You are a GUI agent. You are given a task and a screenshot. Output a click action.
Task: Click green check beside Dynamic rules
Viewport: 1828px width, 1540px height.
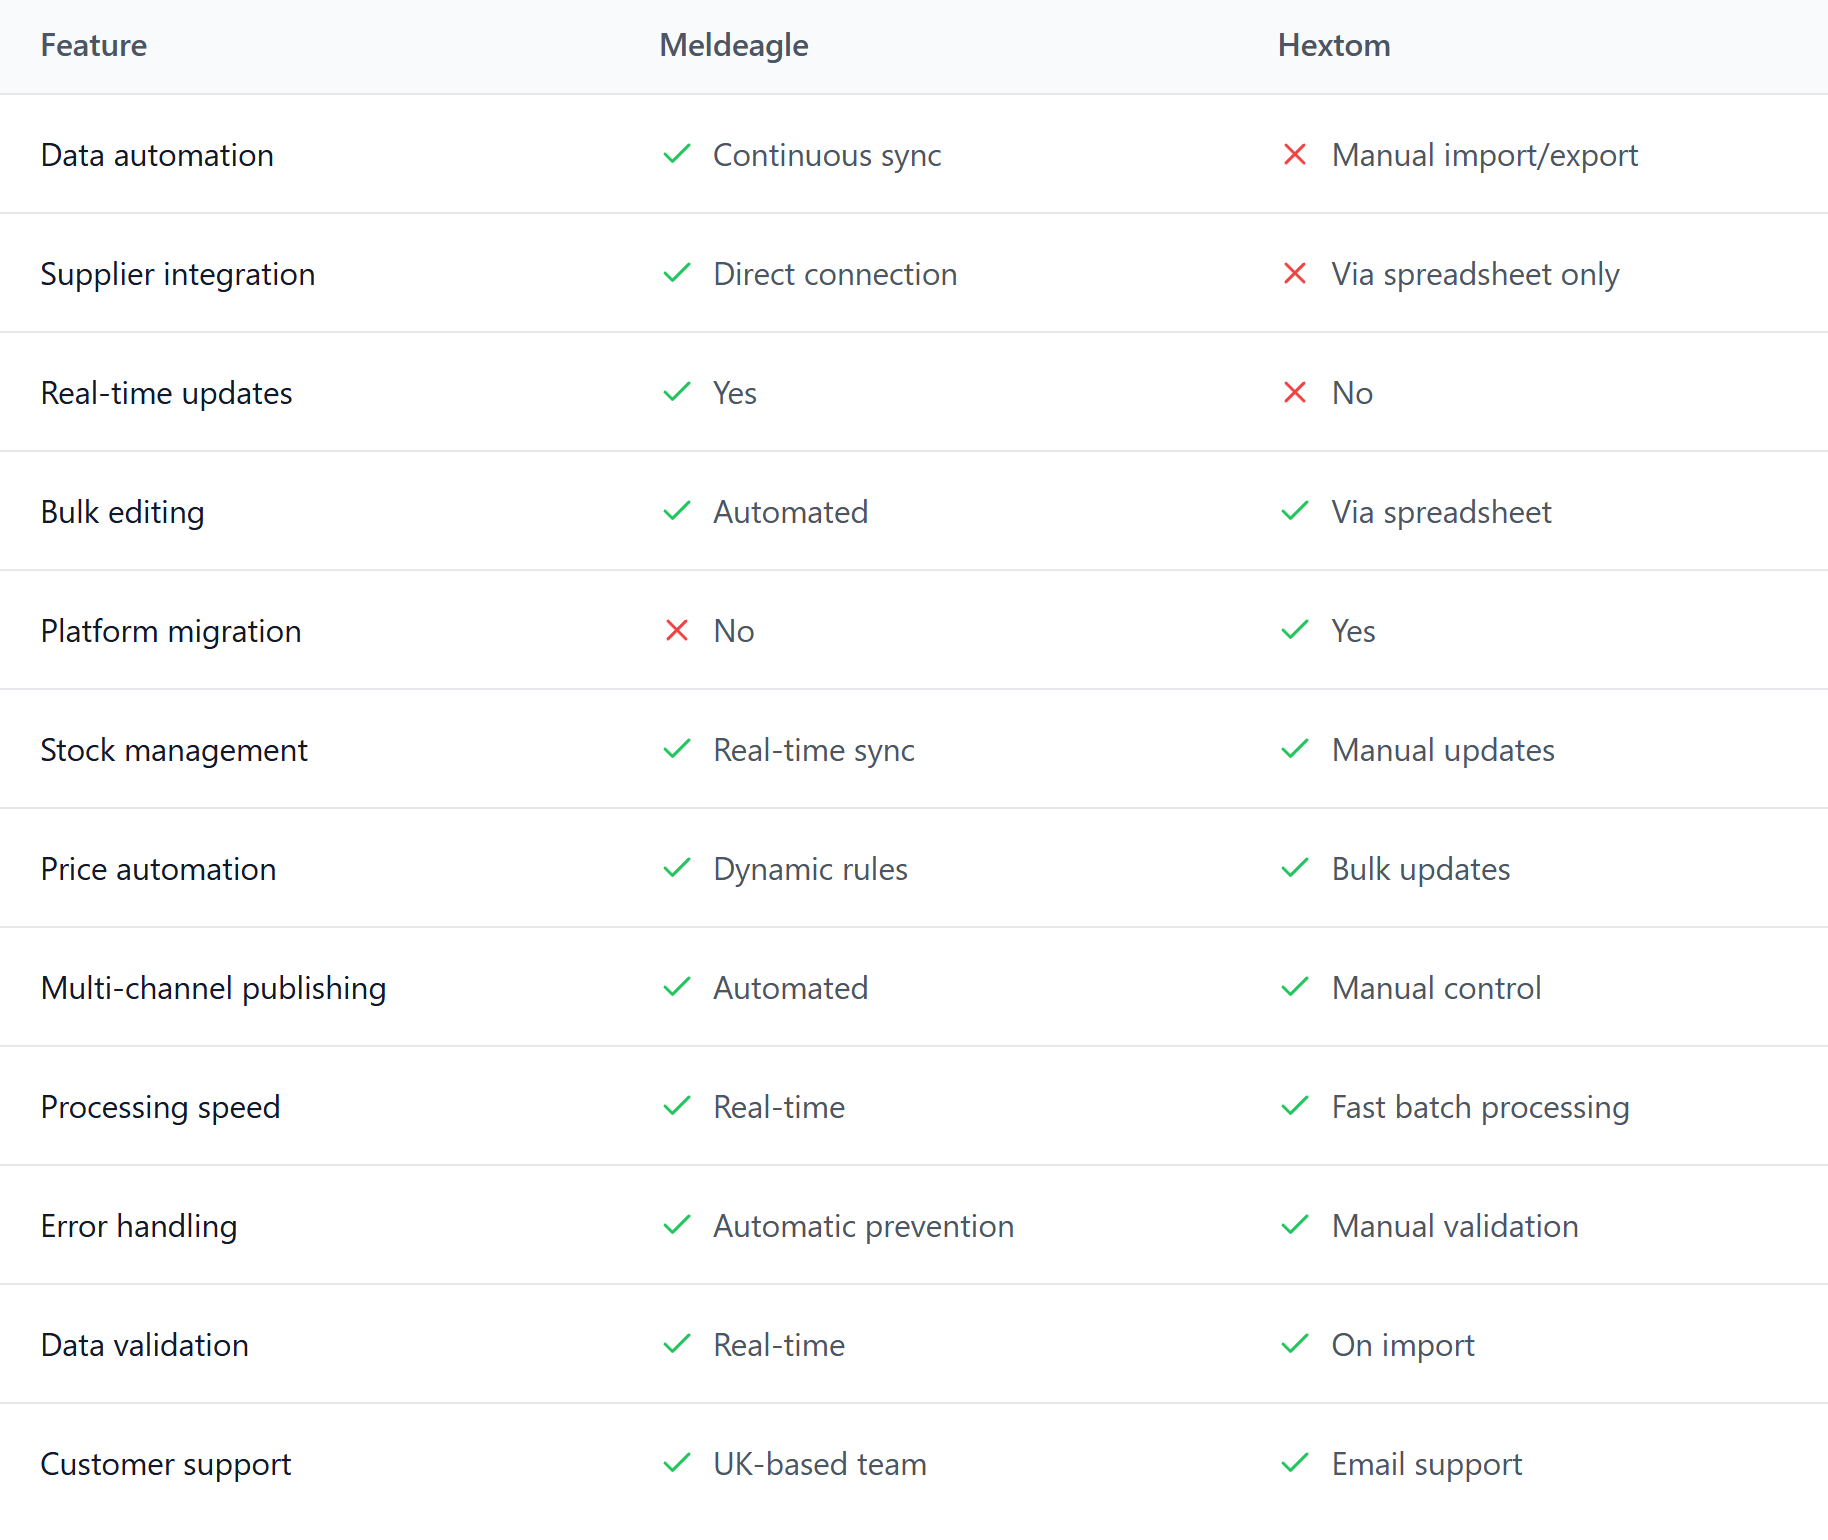[x=677, y=868]
